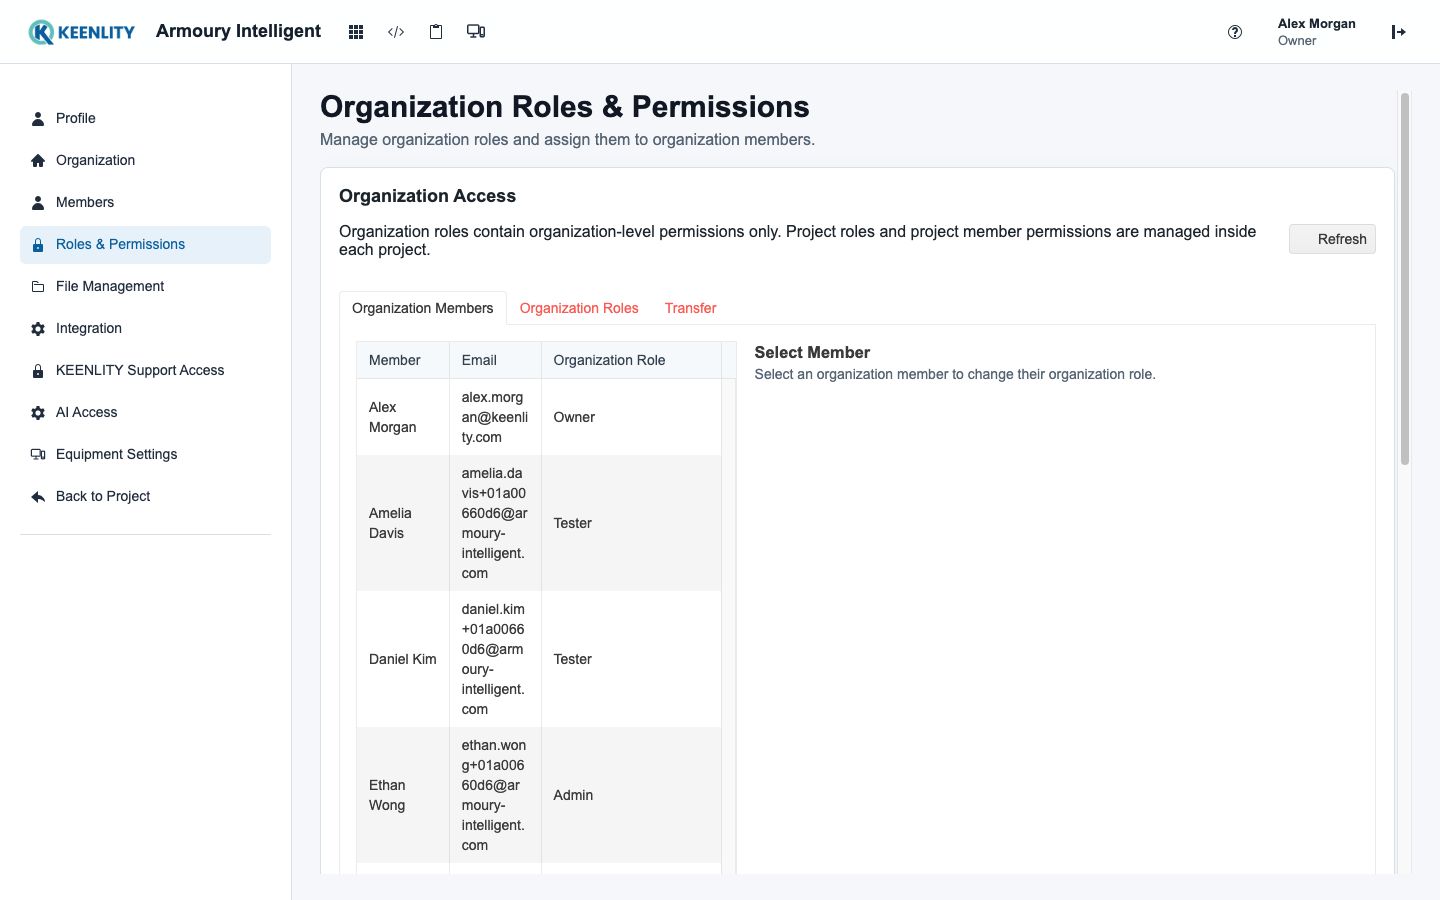
Task: Click the Members person icon in sidebar
Action: coord(38,203)
